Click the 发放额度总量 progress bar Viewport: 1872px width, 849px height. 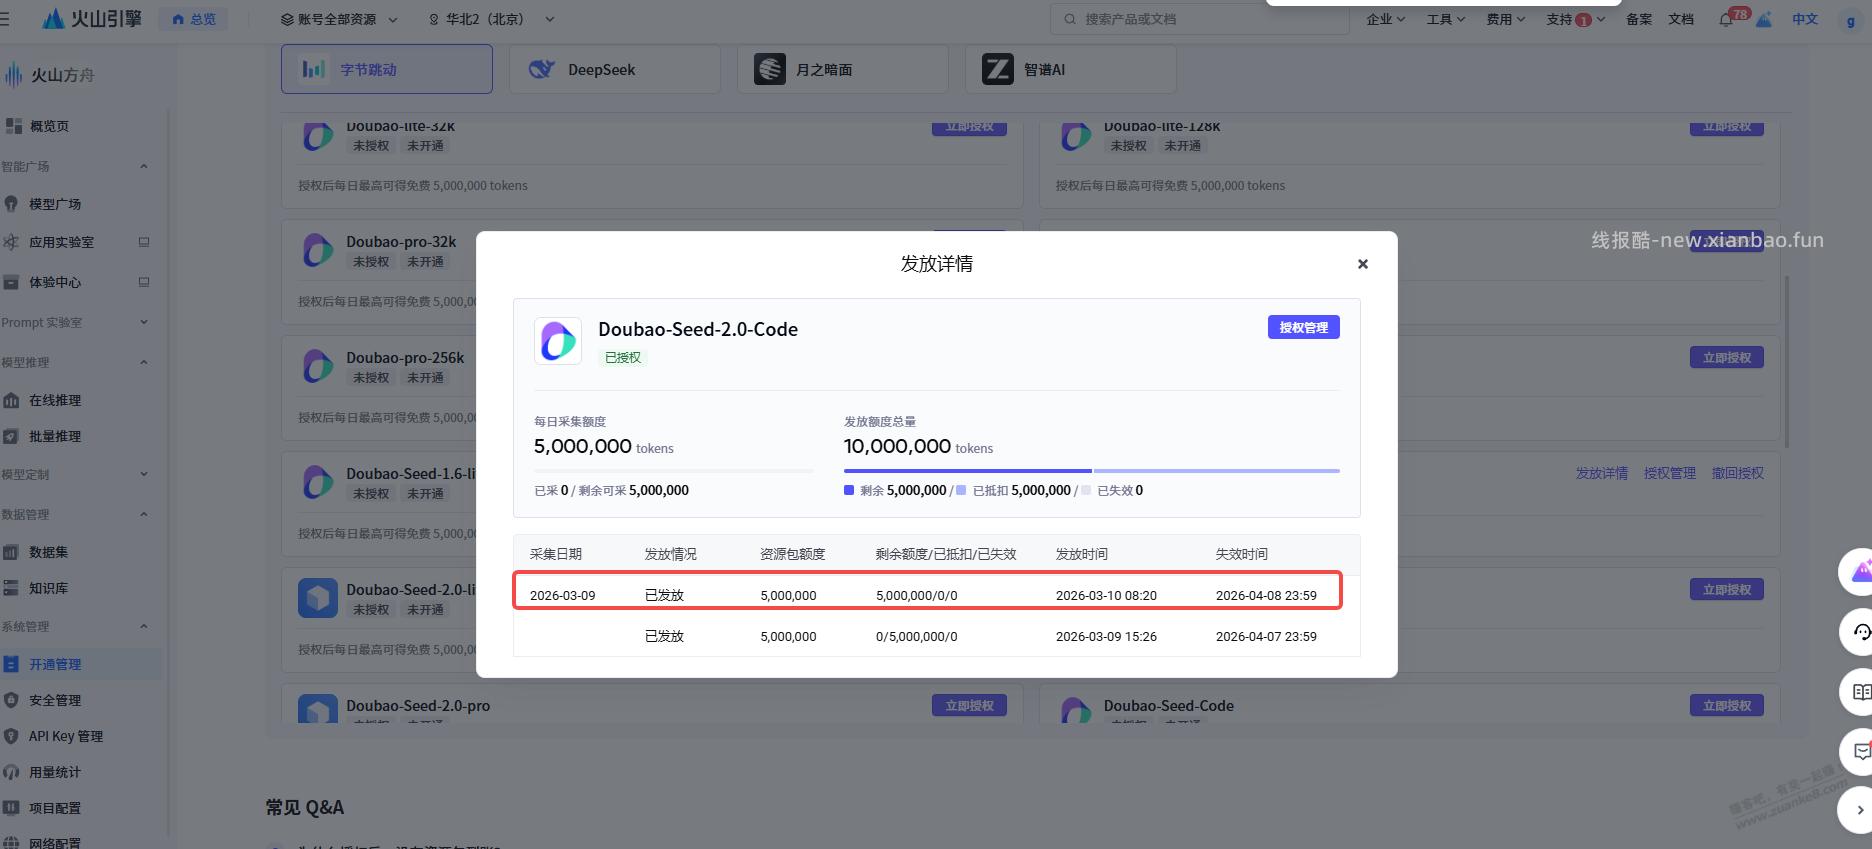pyautogui.click(x=1091, y=470)
